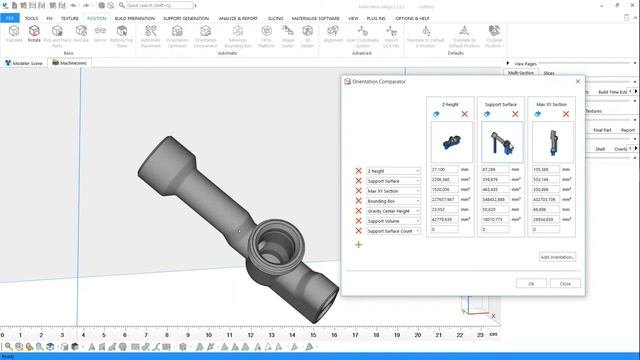Viewport: 640px width, 360px height.
Task: Open the Bounding Box criterion dropdown
Action: pos(393,201)
